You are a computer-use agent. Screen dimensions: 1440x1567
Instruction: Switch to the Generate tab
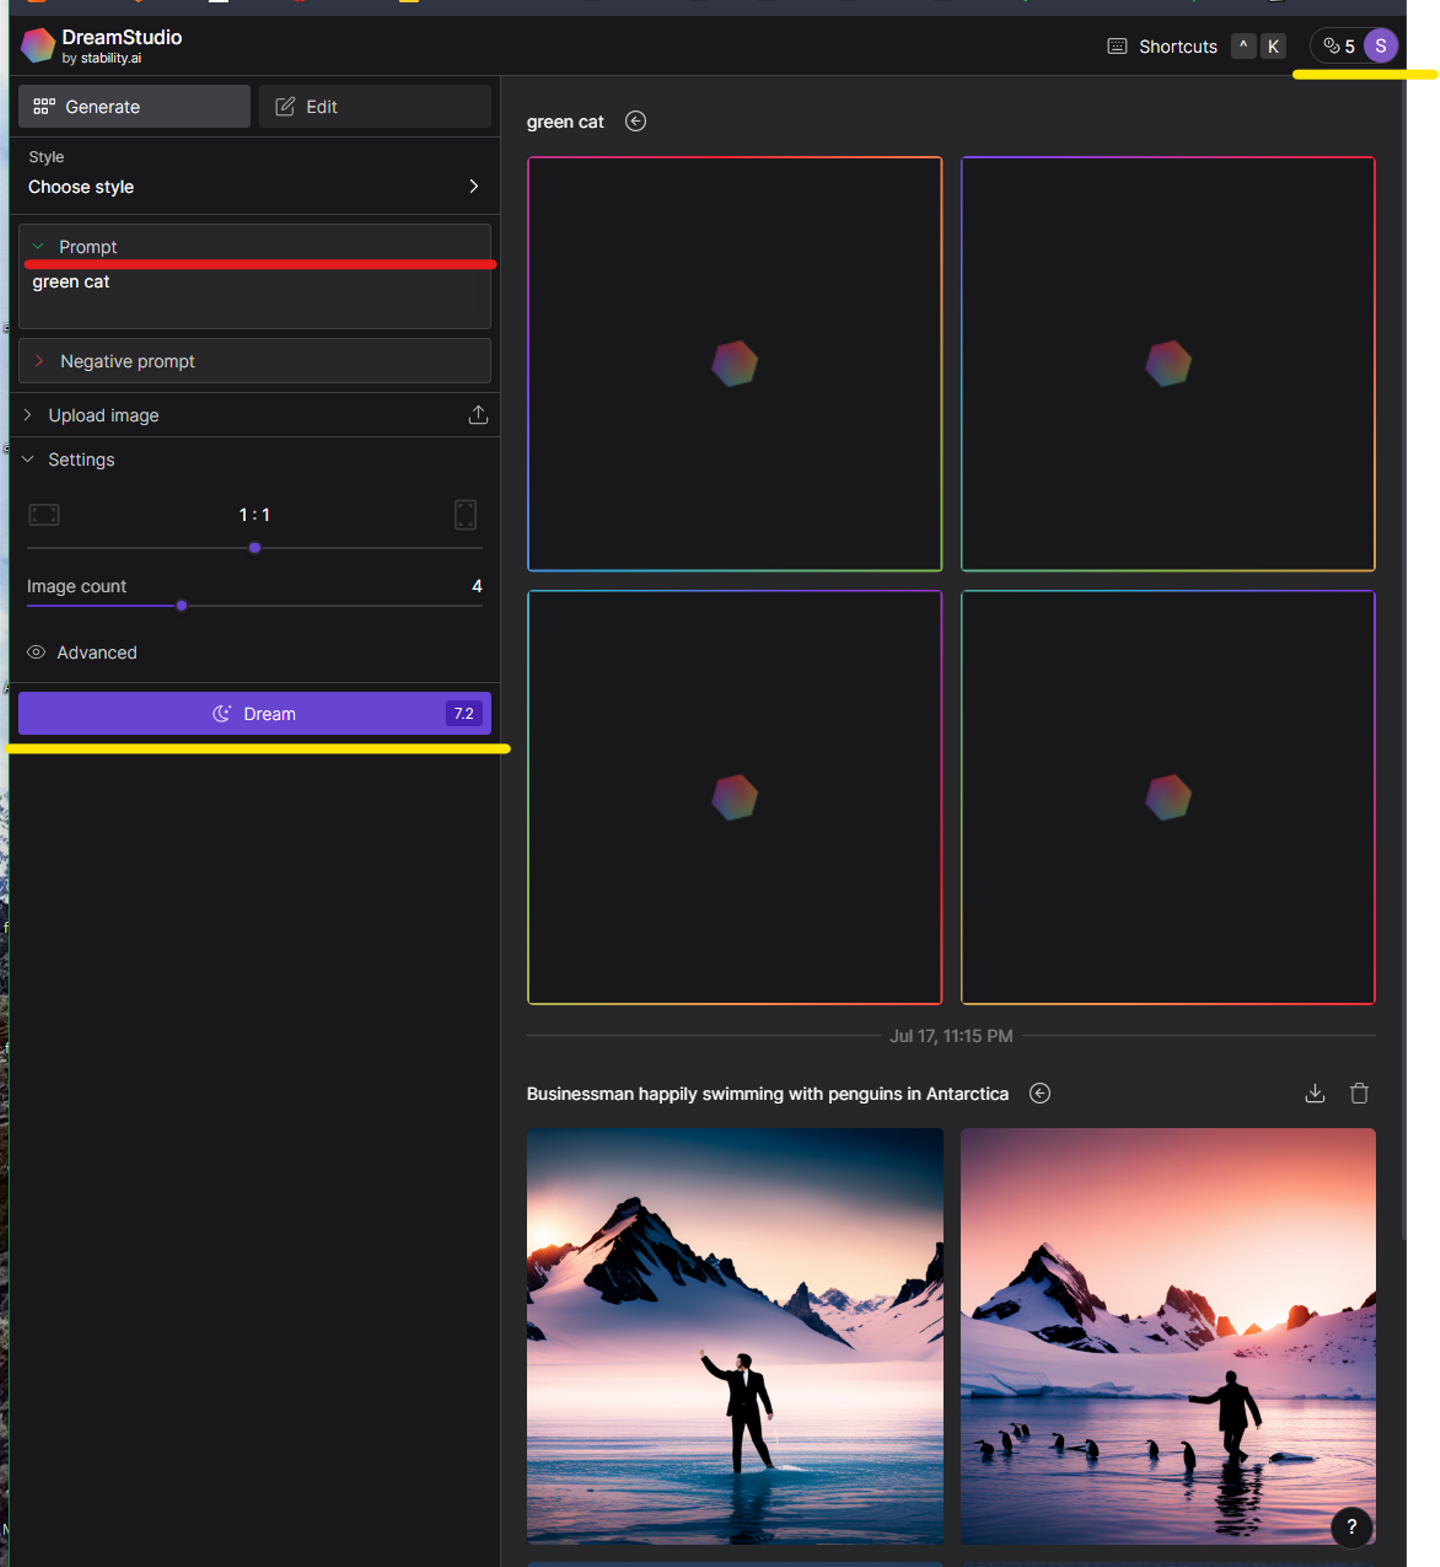click(134, 106)
